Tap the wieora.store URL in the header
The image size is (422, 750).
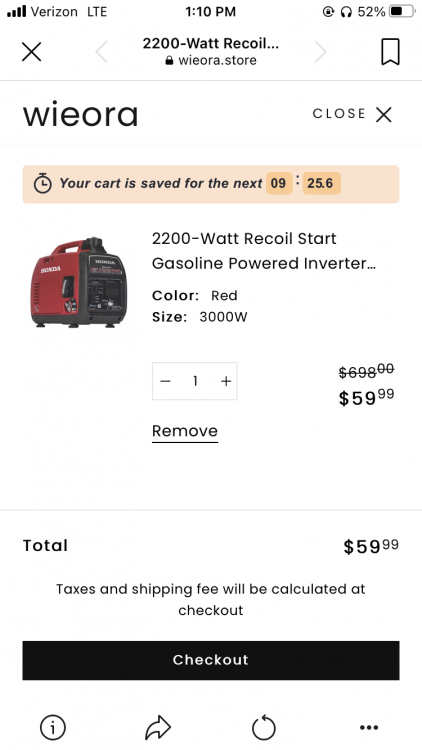[211, 60]
